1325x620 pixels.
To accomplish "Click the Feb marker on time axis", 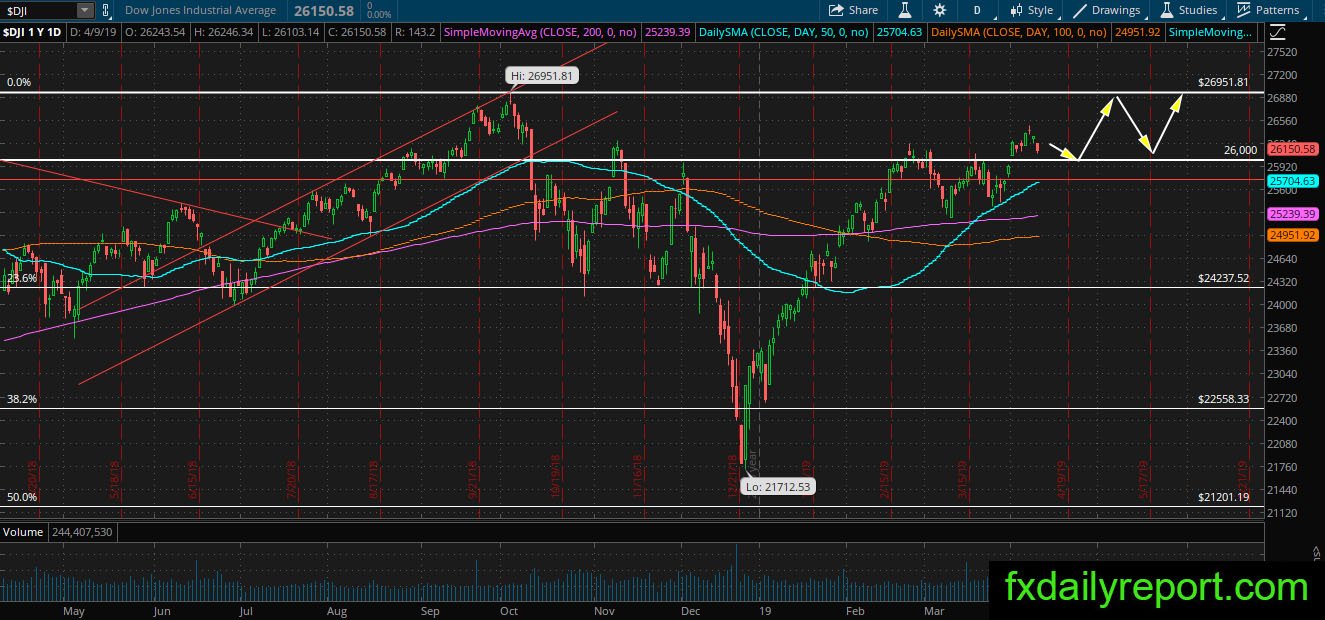I will click(855, 610).
